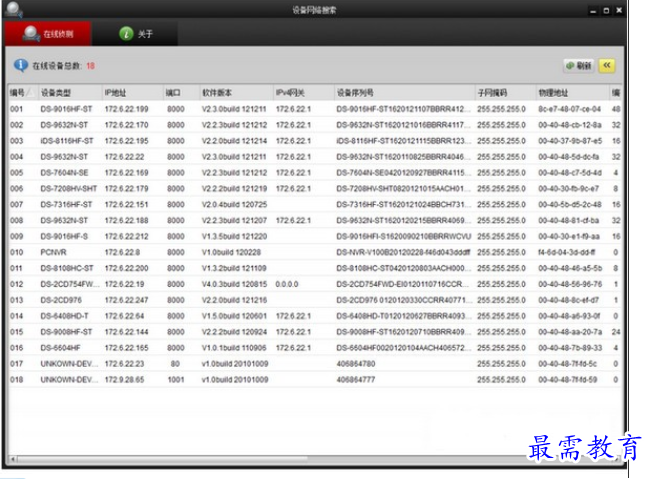Collapse panel with yellow double-arrow button
The image size is (650, 479).
coord(606,66)
